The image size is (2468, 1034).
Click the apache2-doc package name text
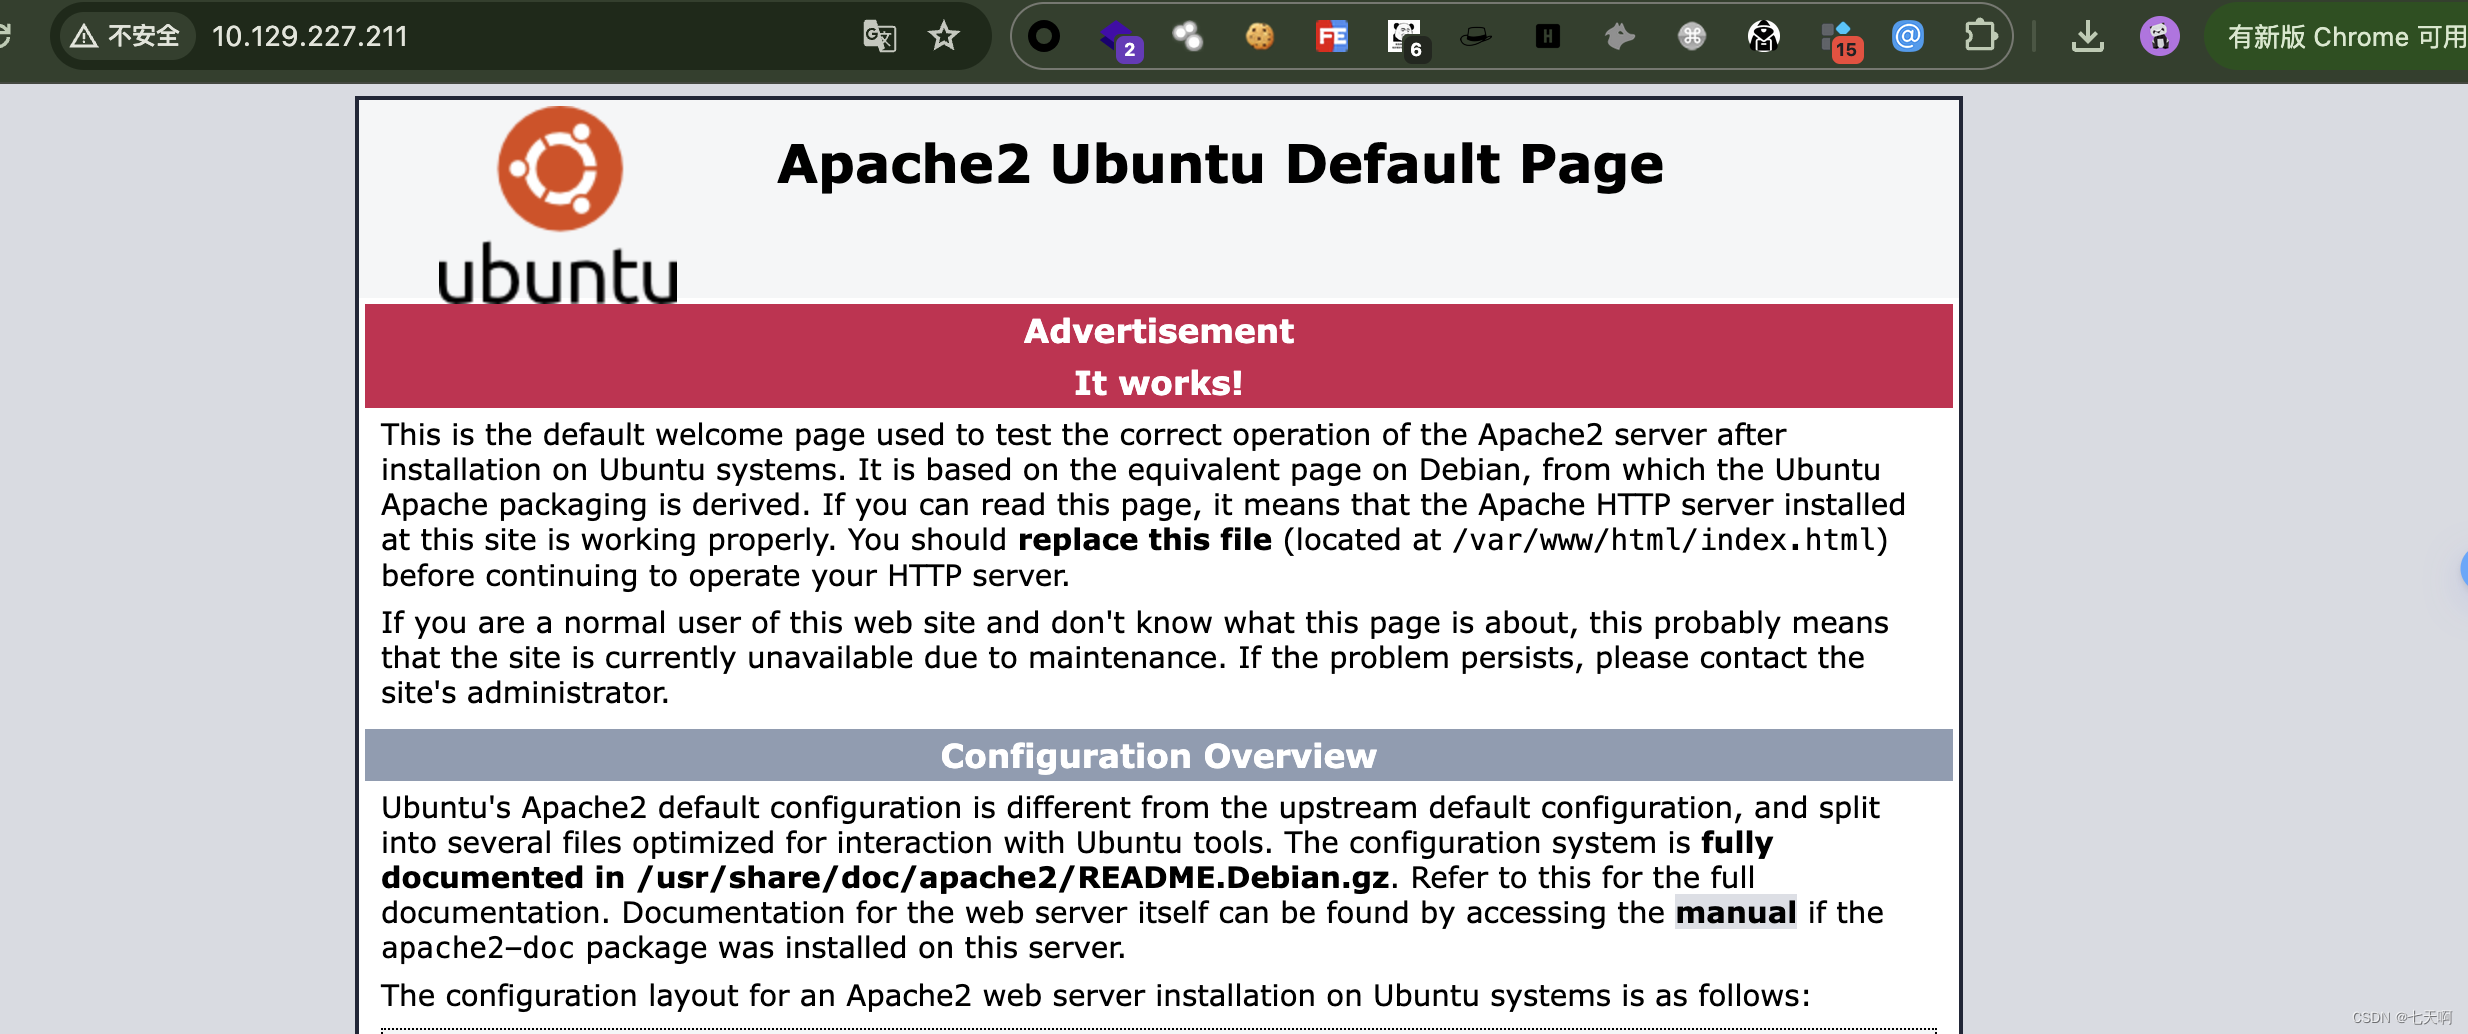(x=478, y=947)
